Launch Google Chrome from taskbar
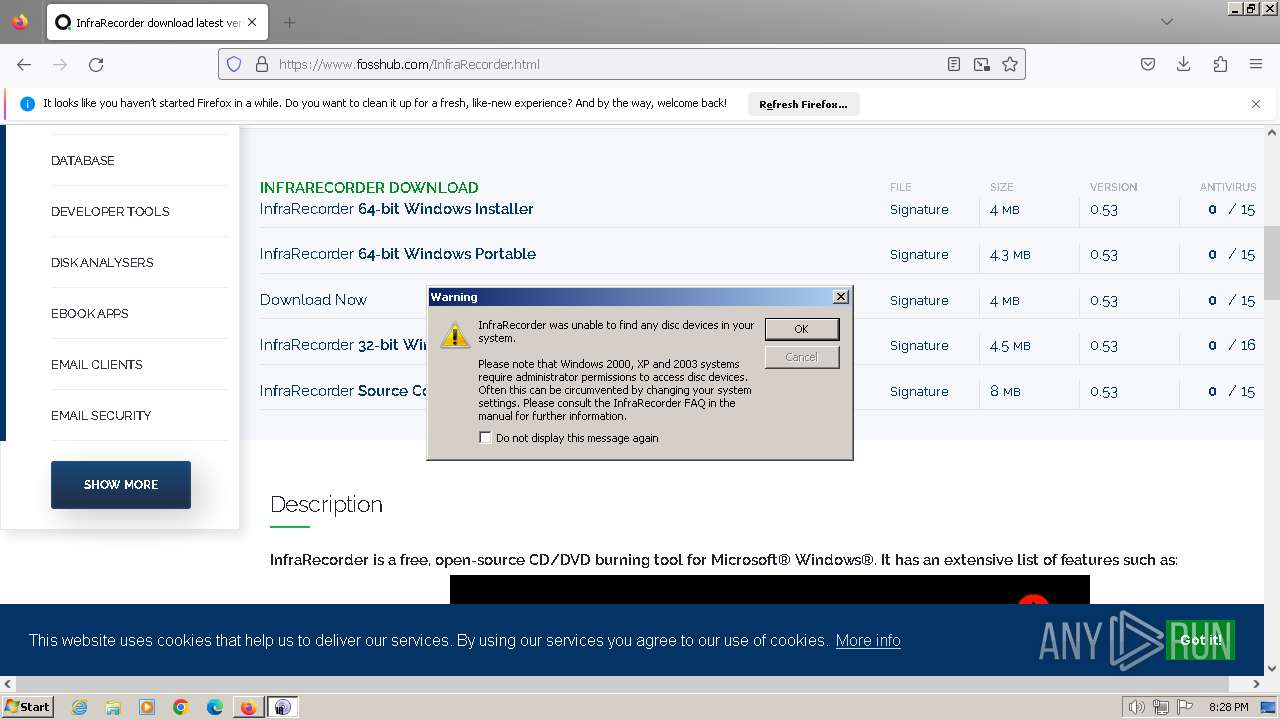The width and height of the screenshot is (1280, 720). point(181,707)
